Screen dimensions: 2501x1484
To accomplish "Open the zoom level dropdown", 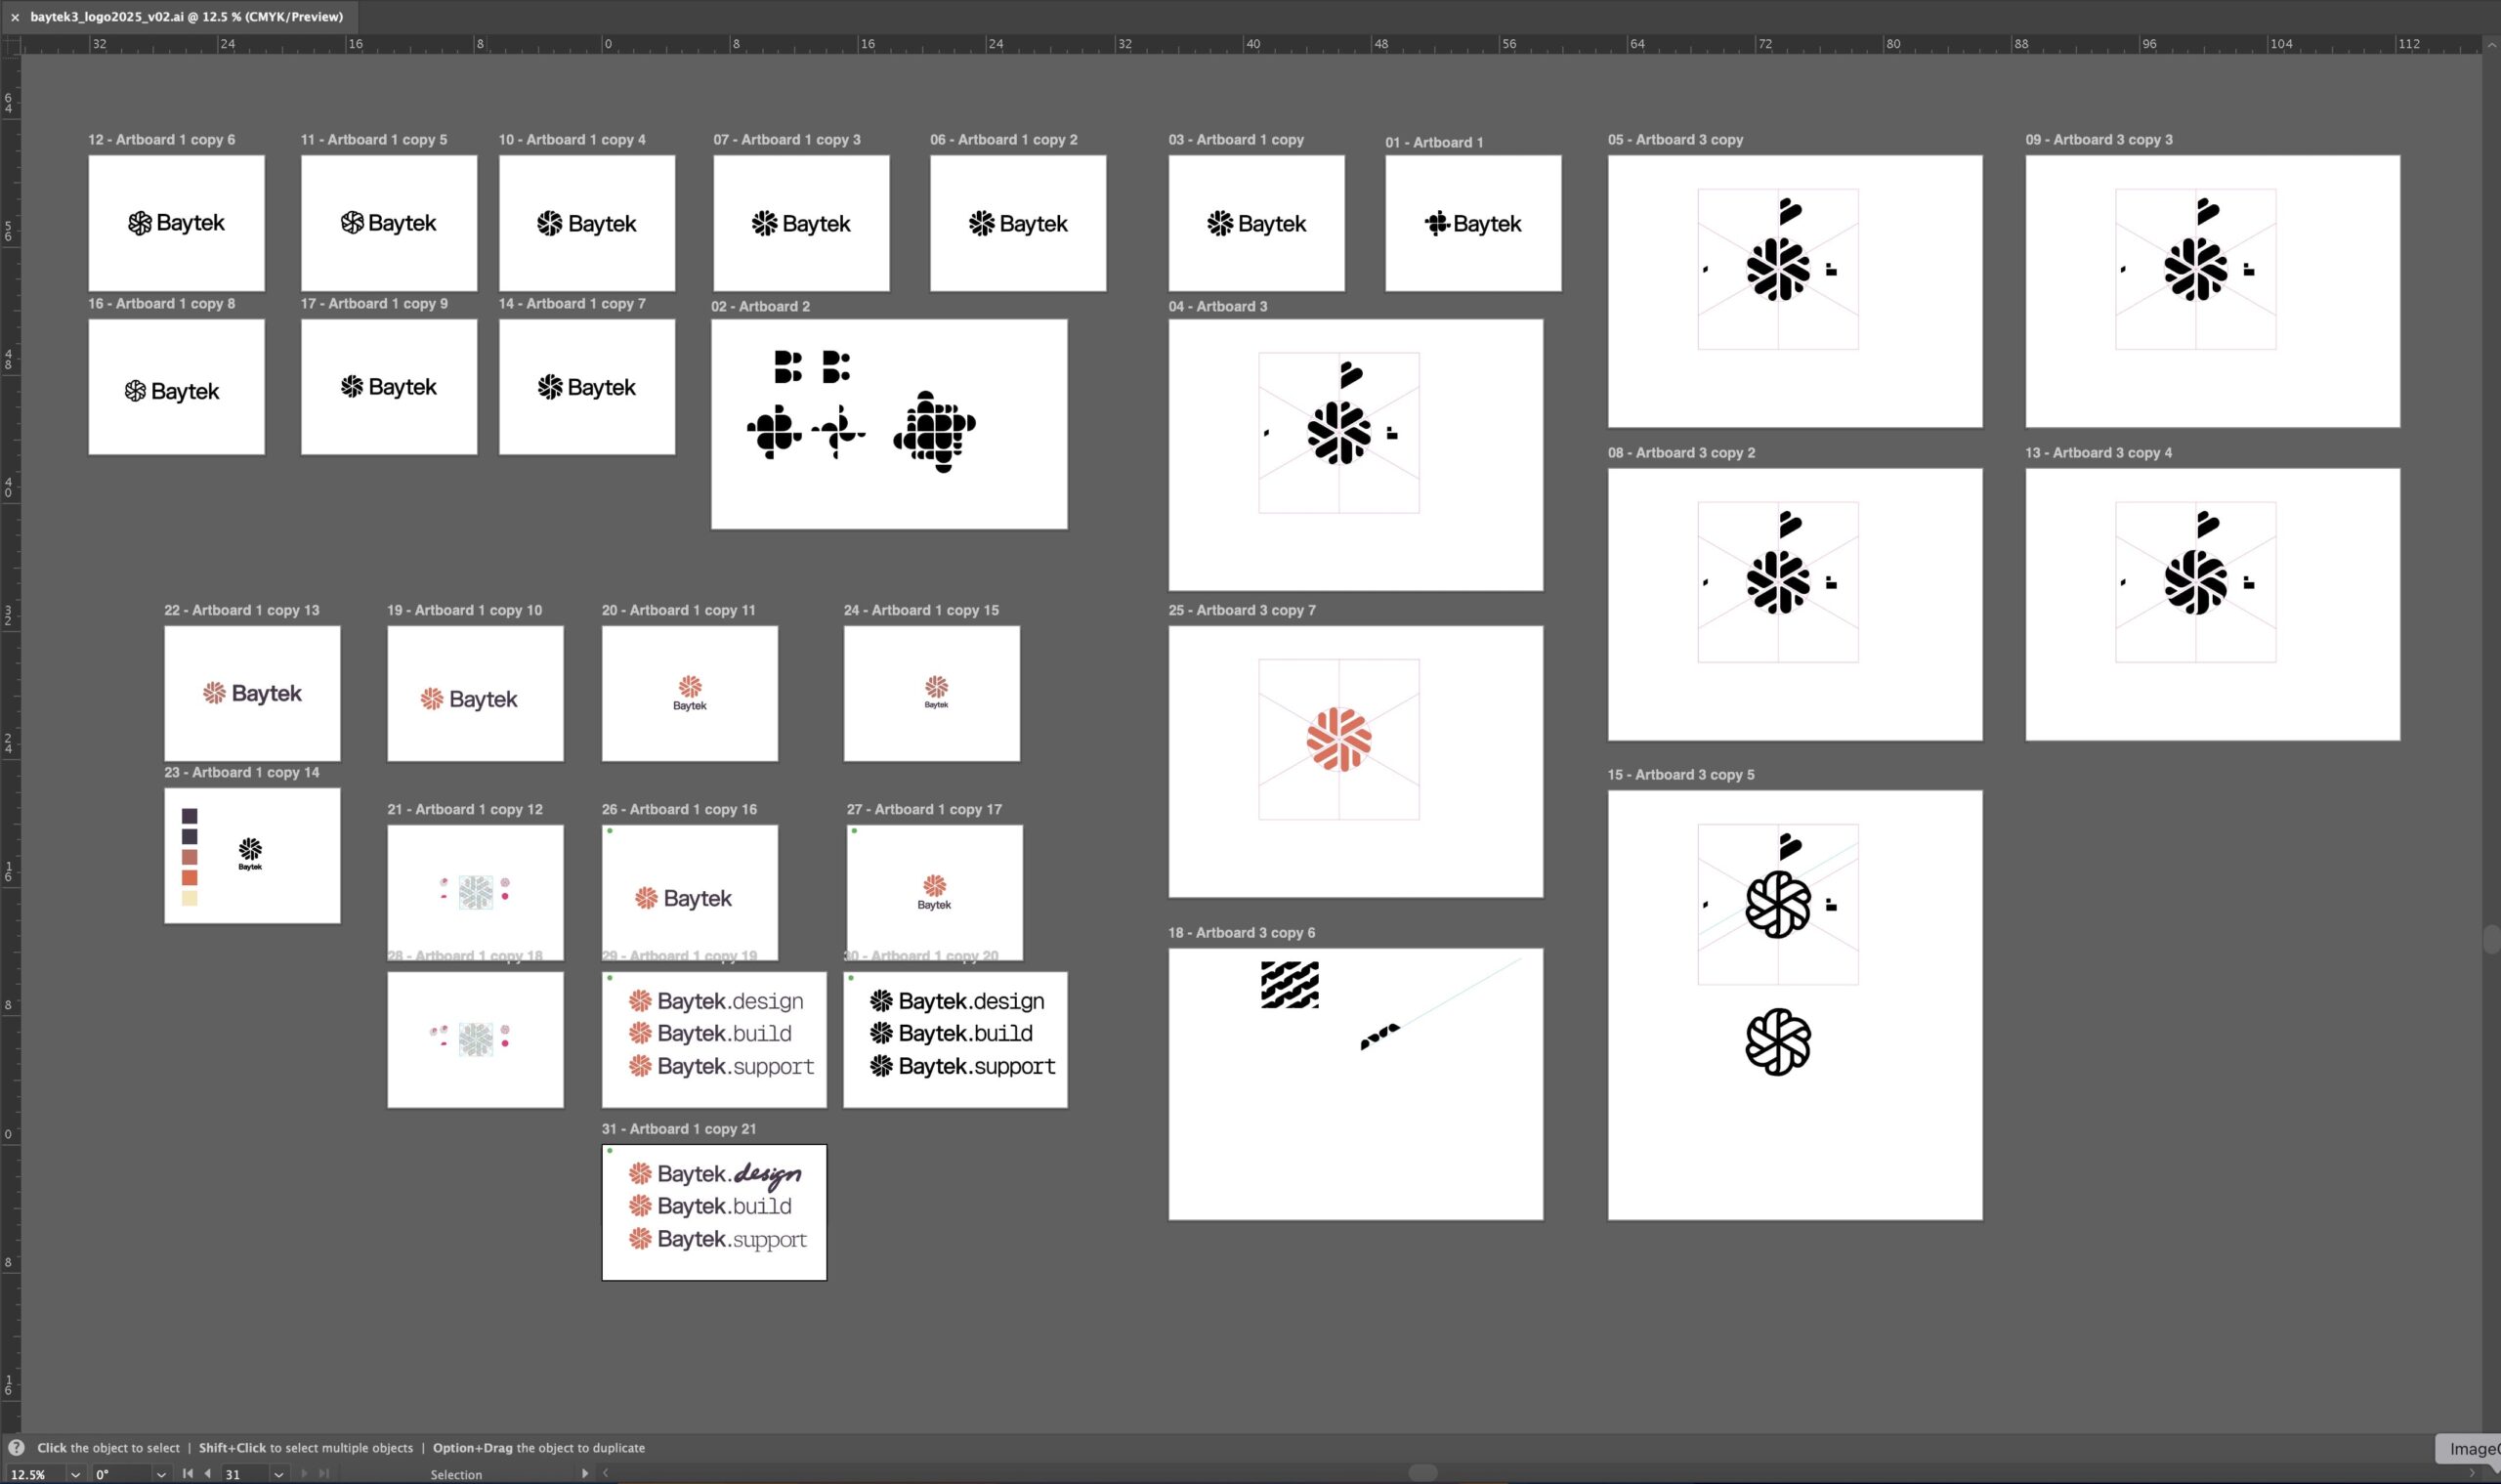I will [x=75, y=1474].
